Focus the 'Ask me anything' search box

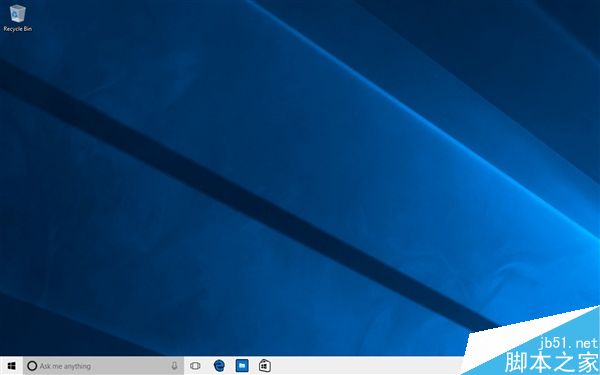[103, 366]
